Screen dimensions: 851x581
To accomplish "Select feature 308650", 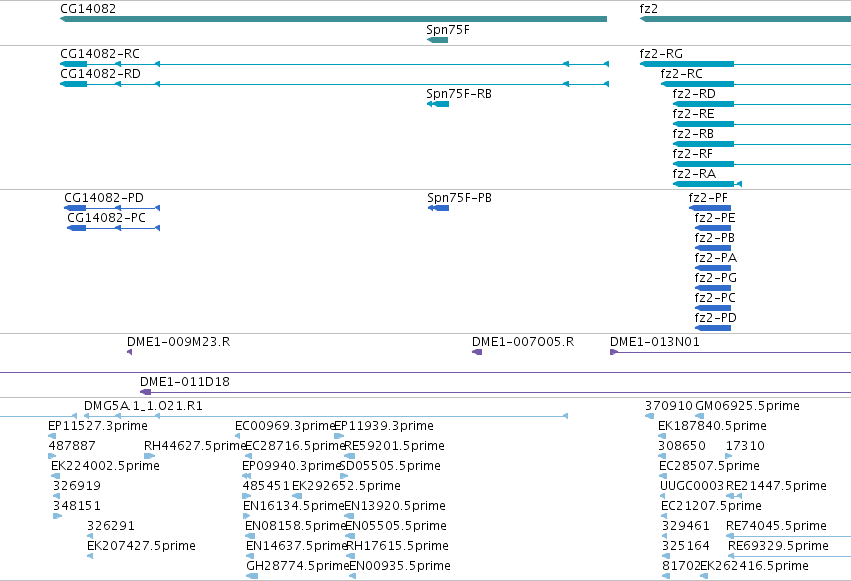I will click(x=662, y=456).
